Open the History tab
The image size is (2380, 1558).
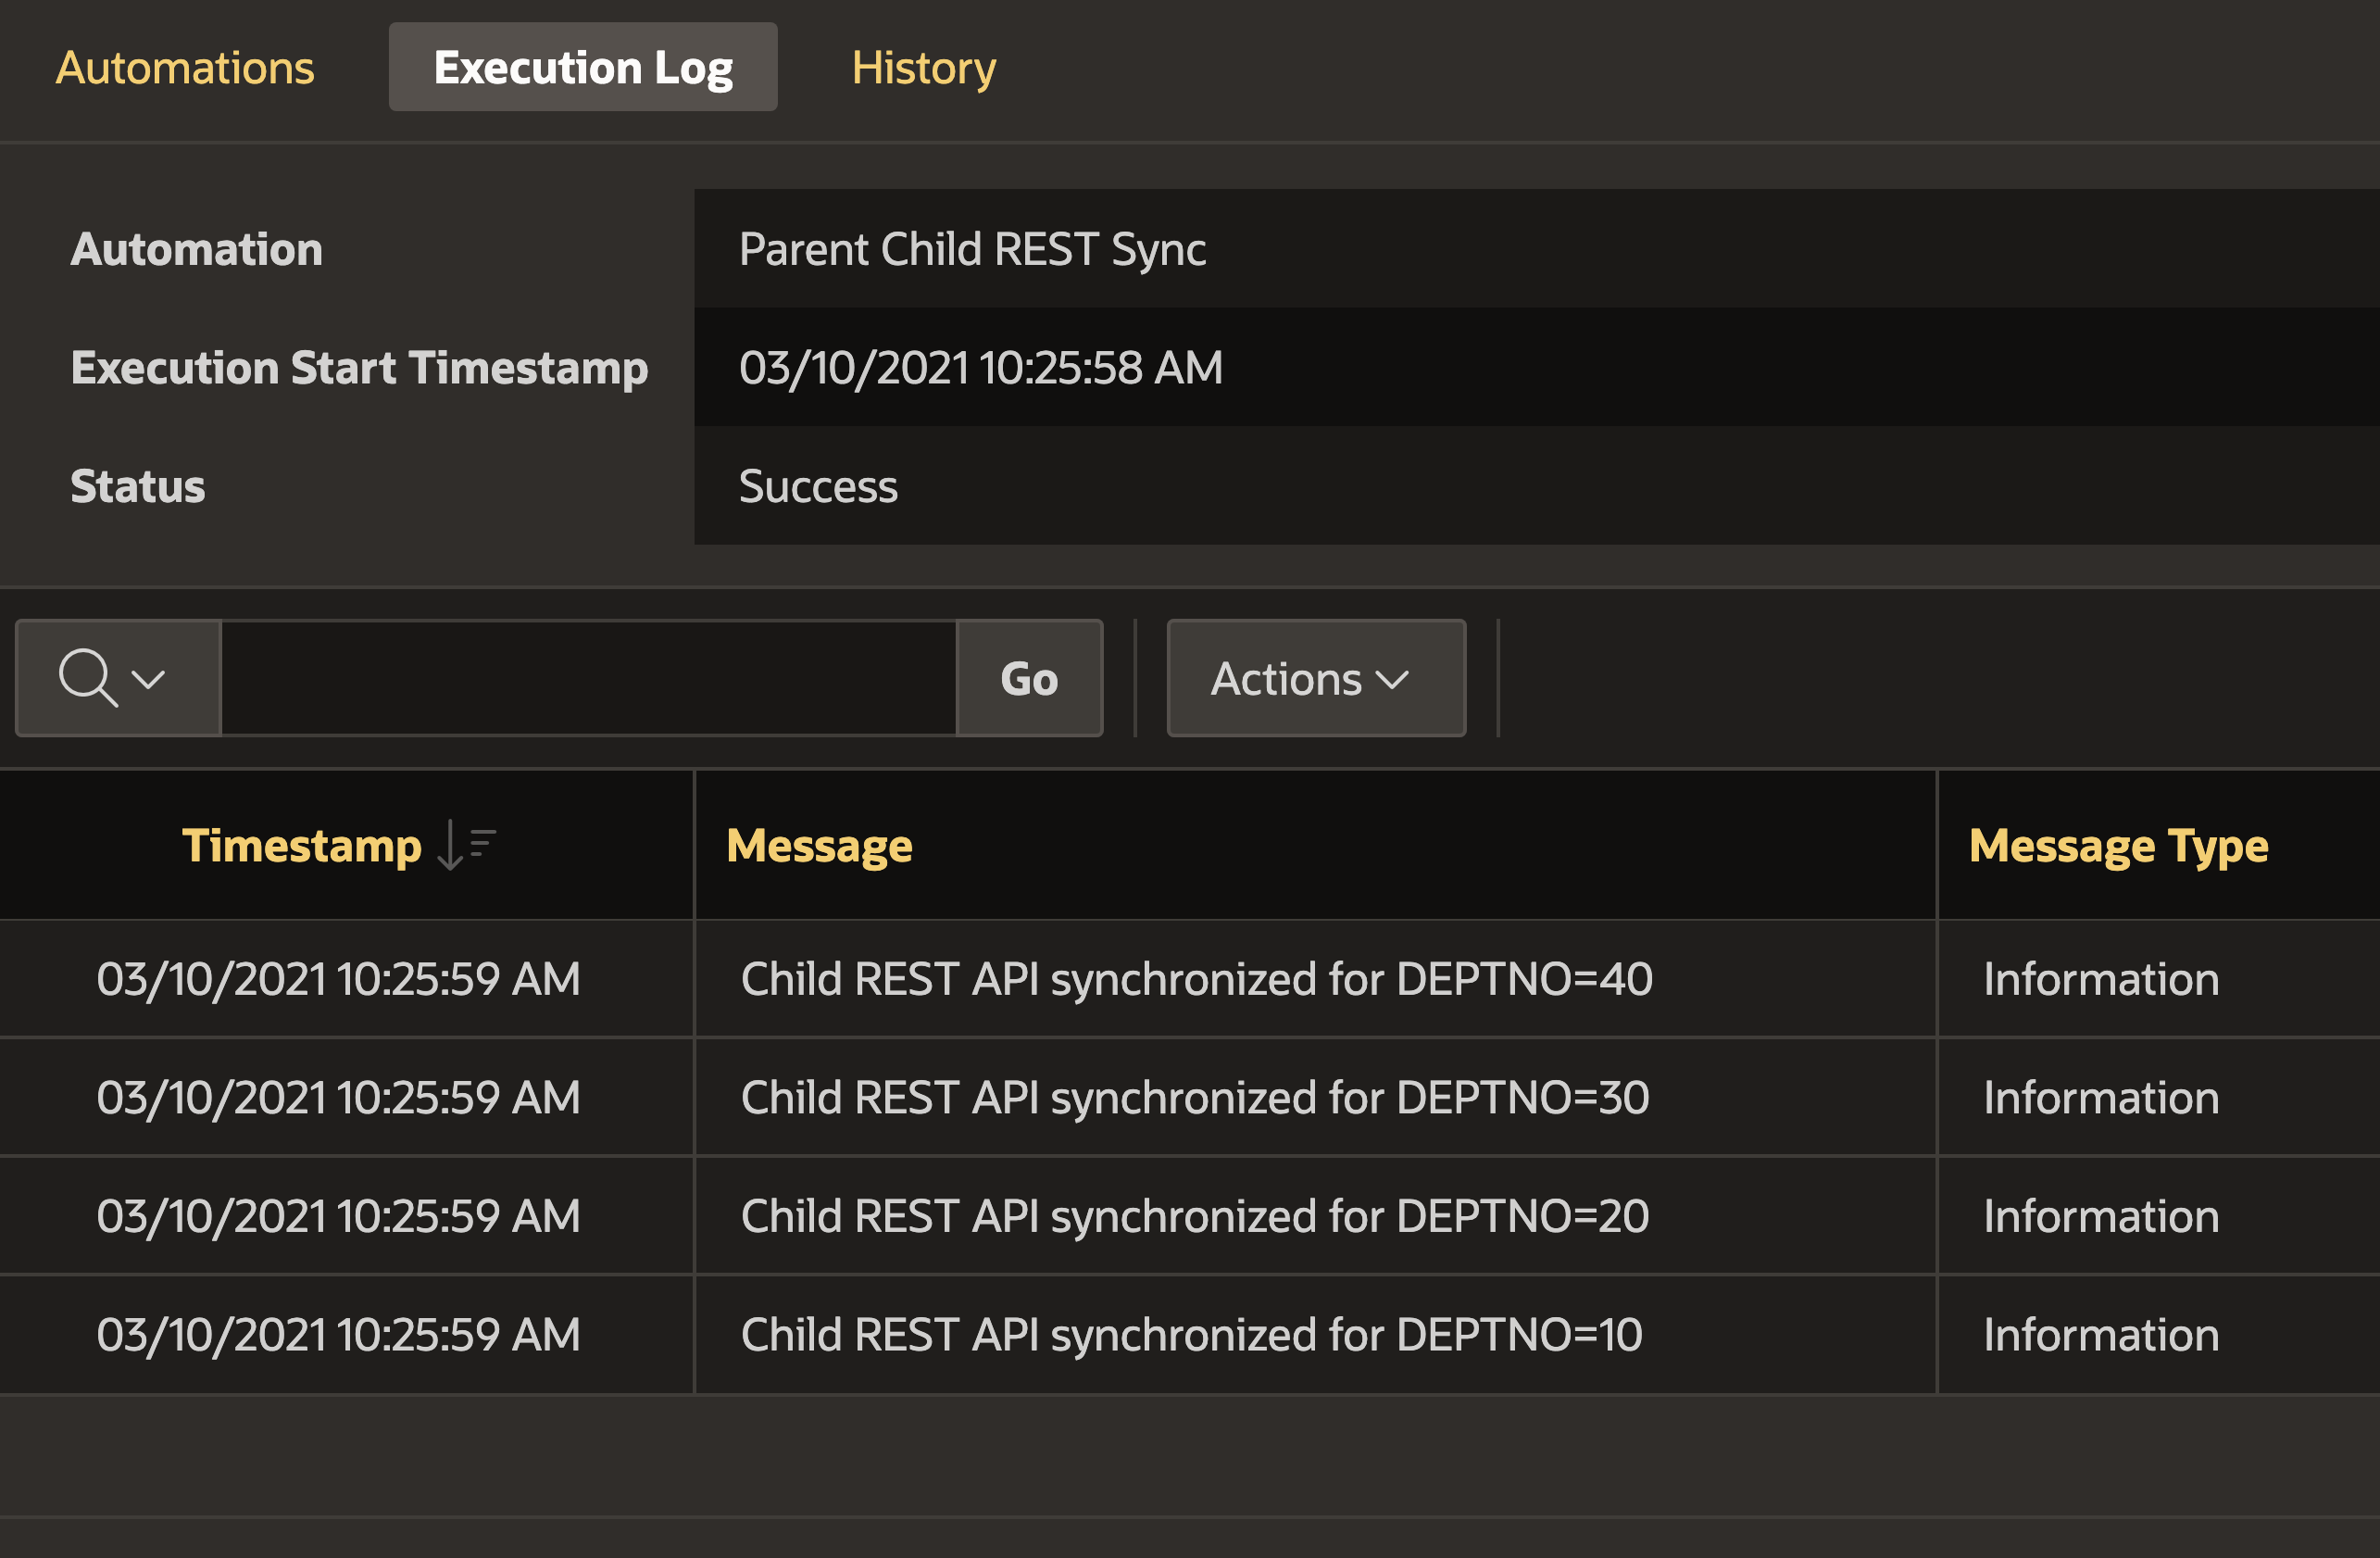pyautogui.click(x=922, y=67)
